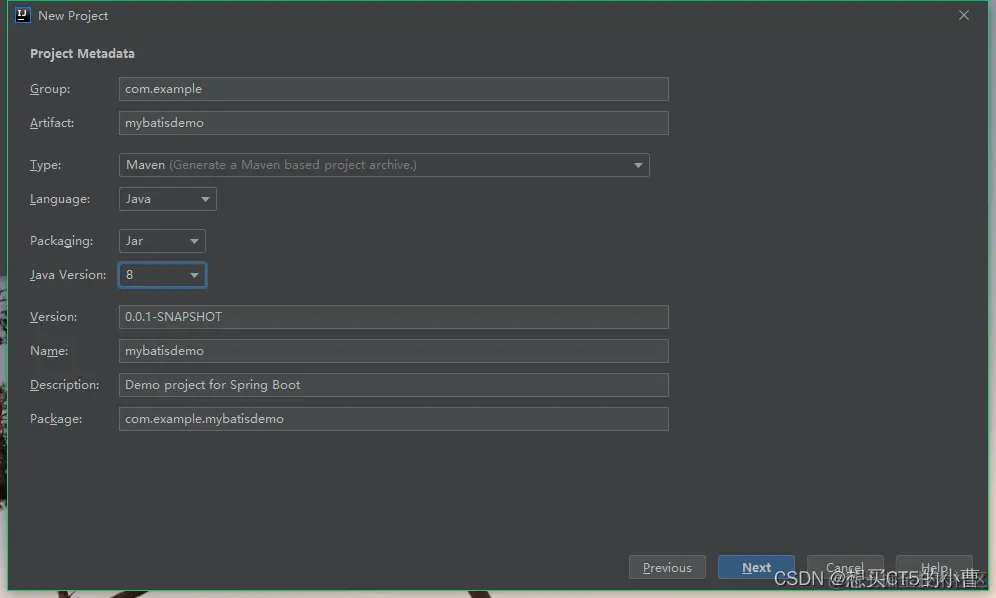This screenshot has height=598, width=996.
Task: Click the Package: label
Action: 56,419
